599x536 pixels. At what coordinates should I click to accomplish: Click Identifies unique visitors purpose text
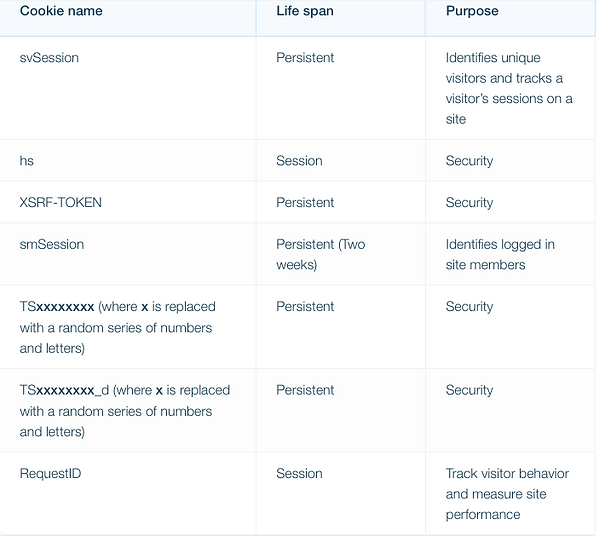(x=509, y=88)
